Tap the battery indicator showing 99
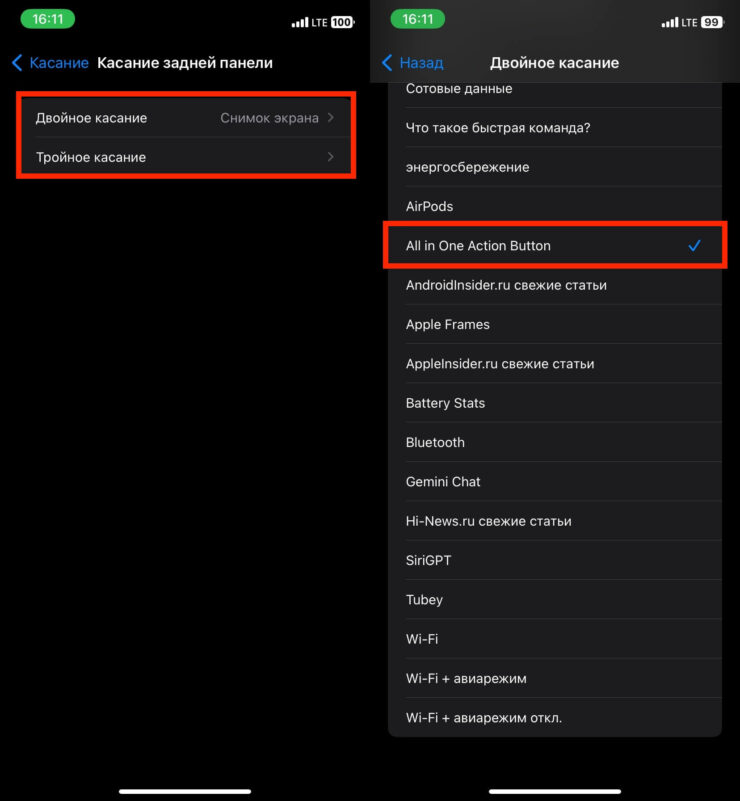Viewport: 740px width, 801px height. [711, 22]
